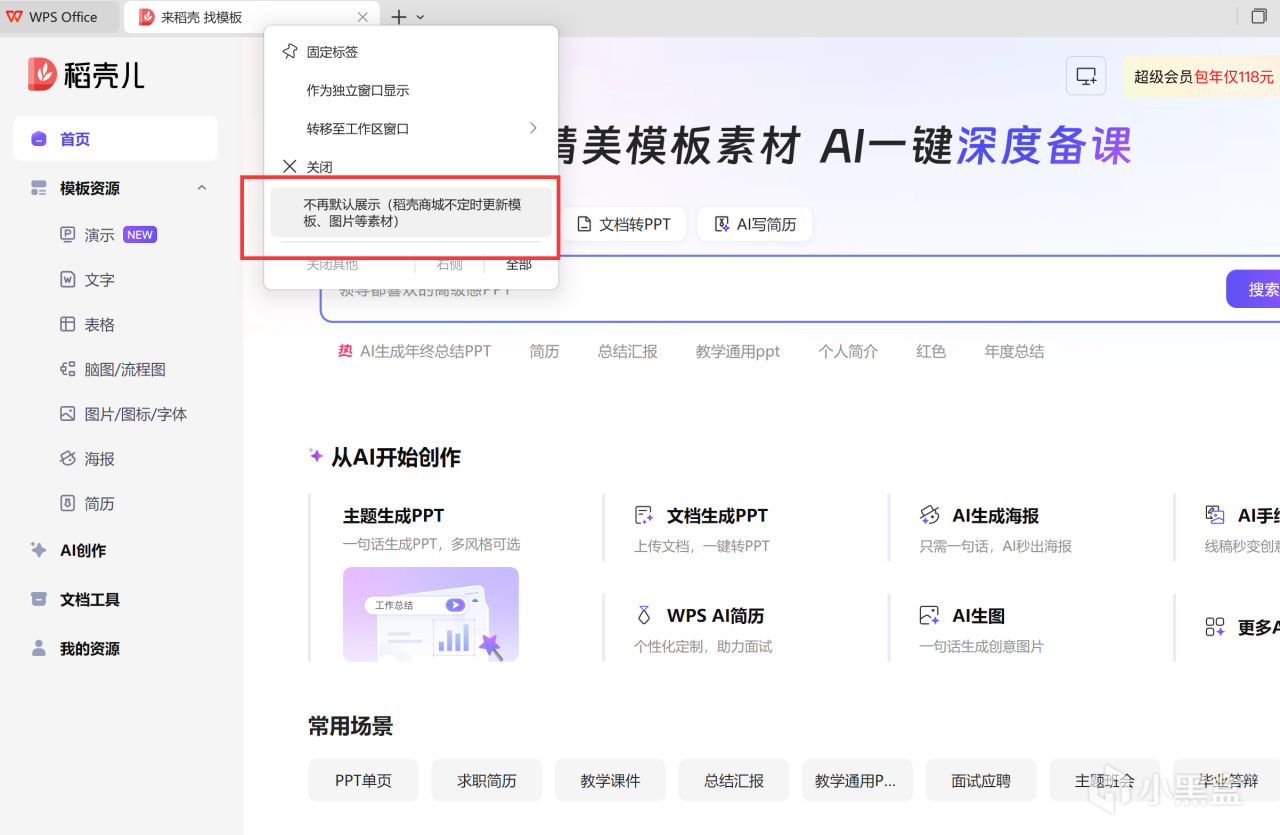Select the PPT单页 scene button
The height and width of the screenshot is (835, 1280).
tap(363, 781)
